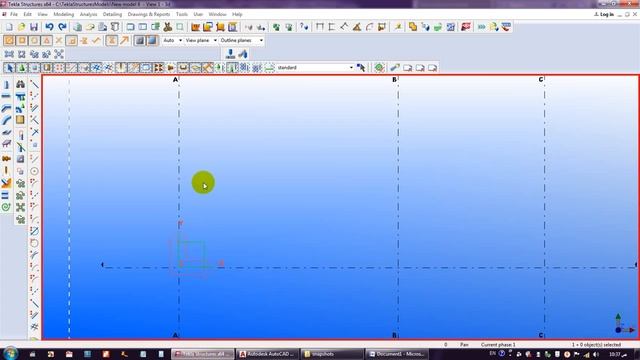This screenshot has height=360, width=640.
Task: Click the green spiral icon in left sidebar
Action: [x=6, y=207]
